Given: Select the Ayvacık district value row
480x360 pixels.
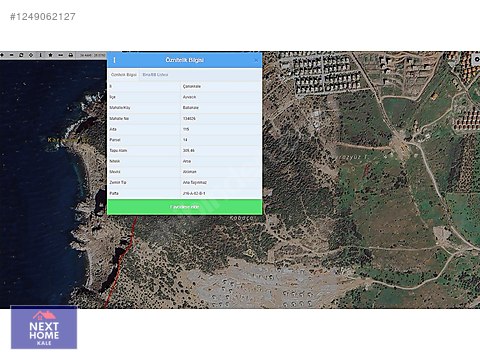Looking at the screenshot, I should click(x=185, y=97).
